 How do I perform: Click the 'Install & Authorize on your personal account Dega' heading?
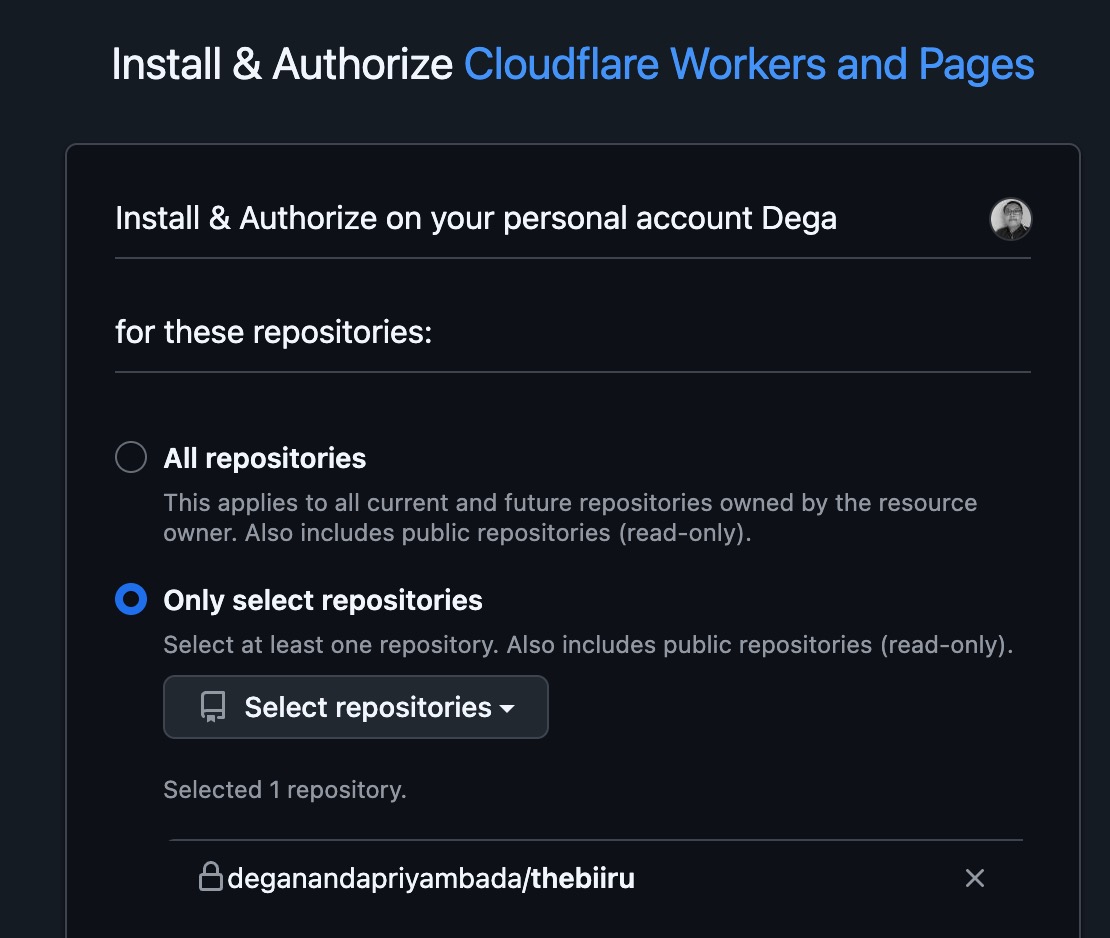tap(476, 219)
